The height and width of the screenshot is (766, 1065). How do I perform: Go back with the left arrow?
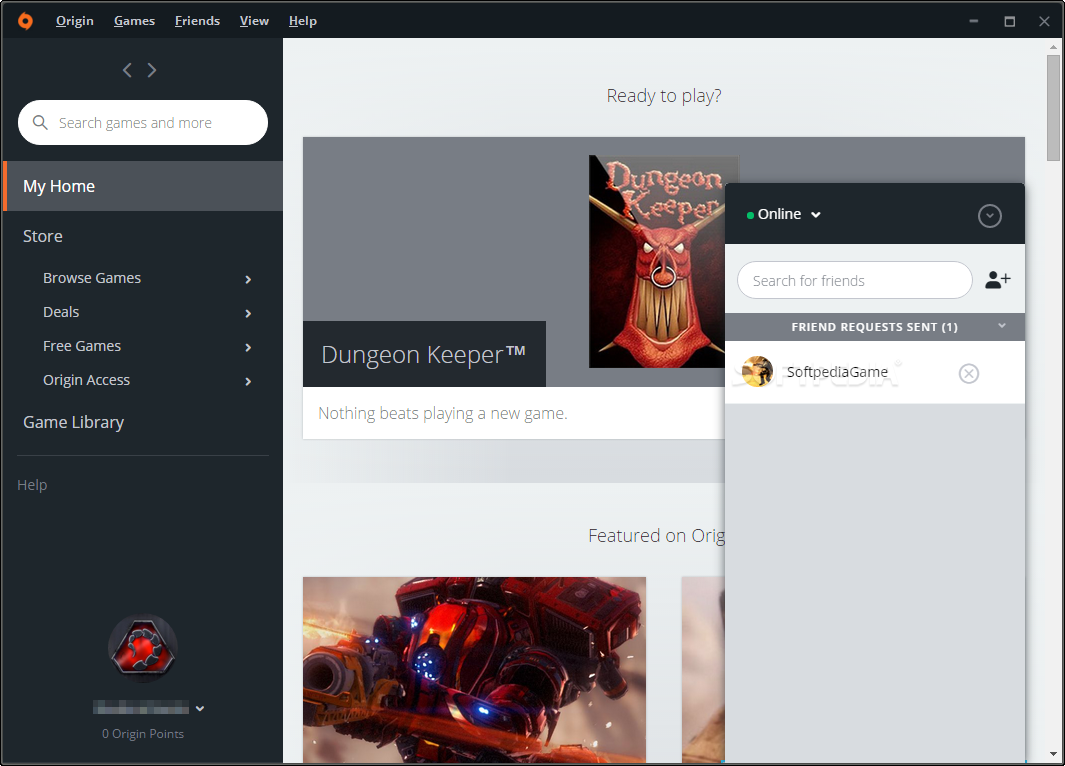click(x=127, y=70)
